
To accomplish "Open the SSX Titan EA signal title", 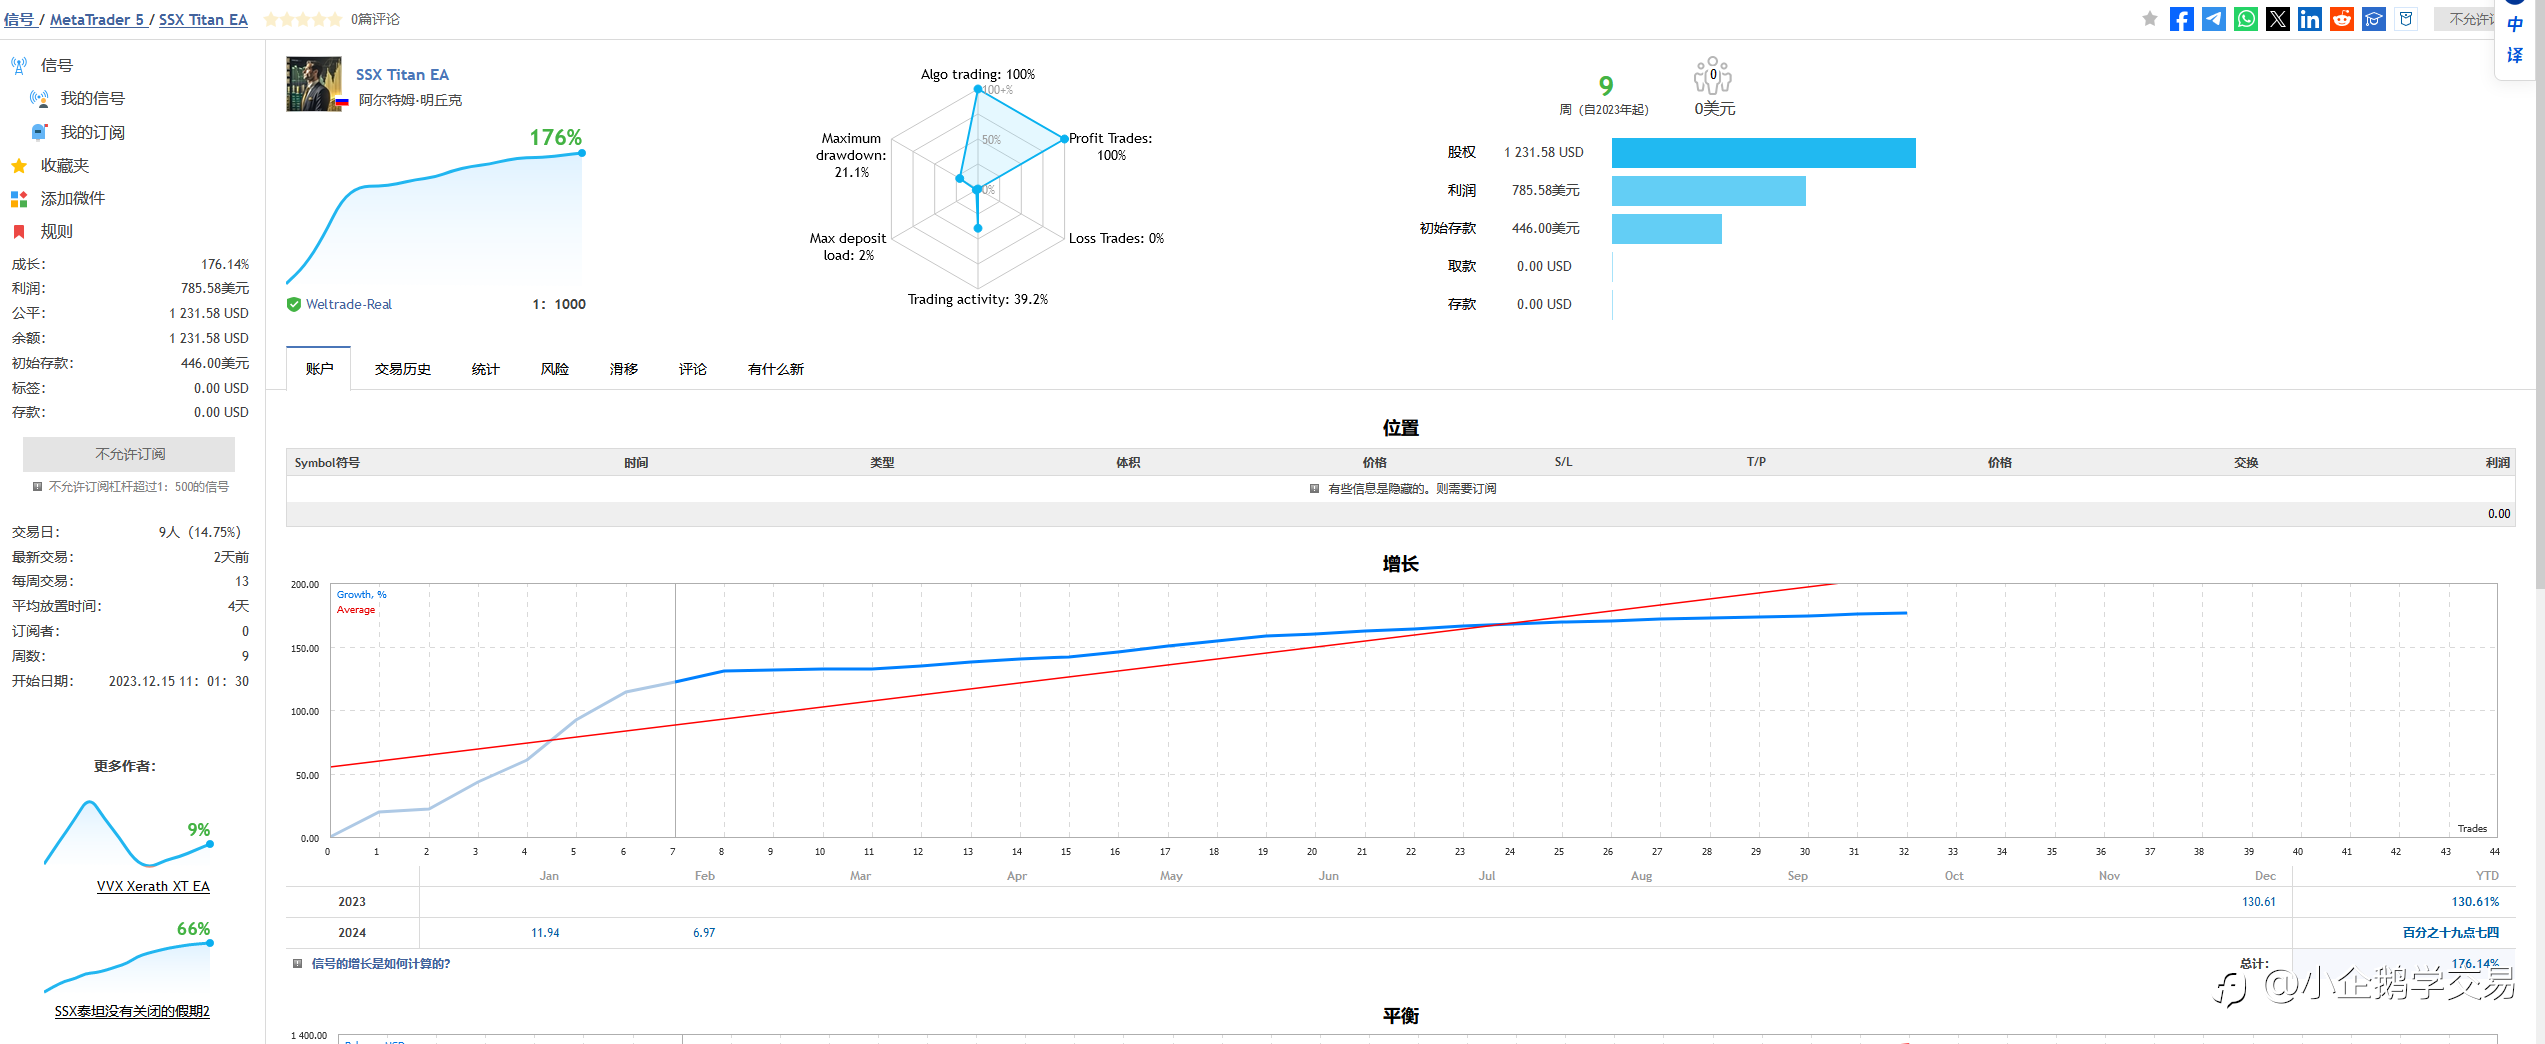I will (402, 75).
